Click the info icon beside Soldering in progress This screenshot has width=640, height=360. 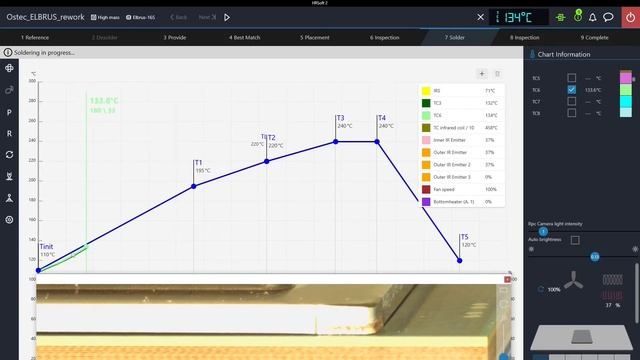(7, 52)
